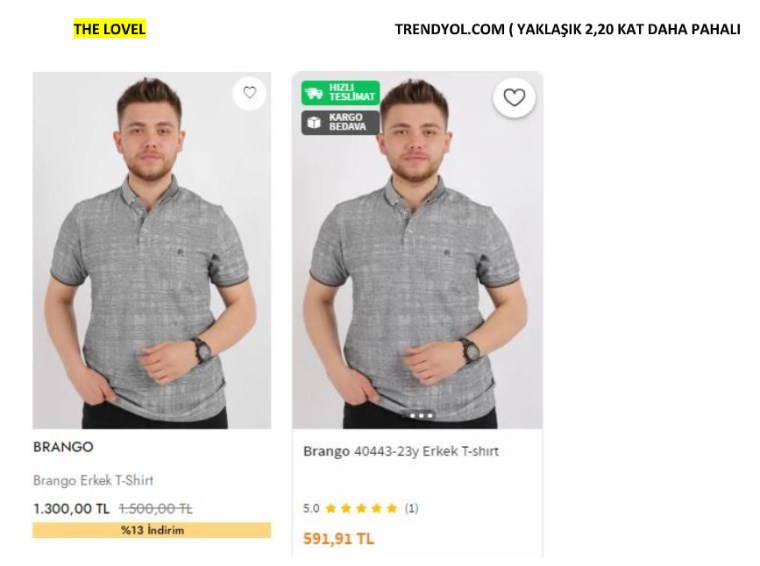Screen dimensions: 760x566
Task: Click the fifth yellow rating star
Action: click(391, 508)
